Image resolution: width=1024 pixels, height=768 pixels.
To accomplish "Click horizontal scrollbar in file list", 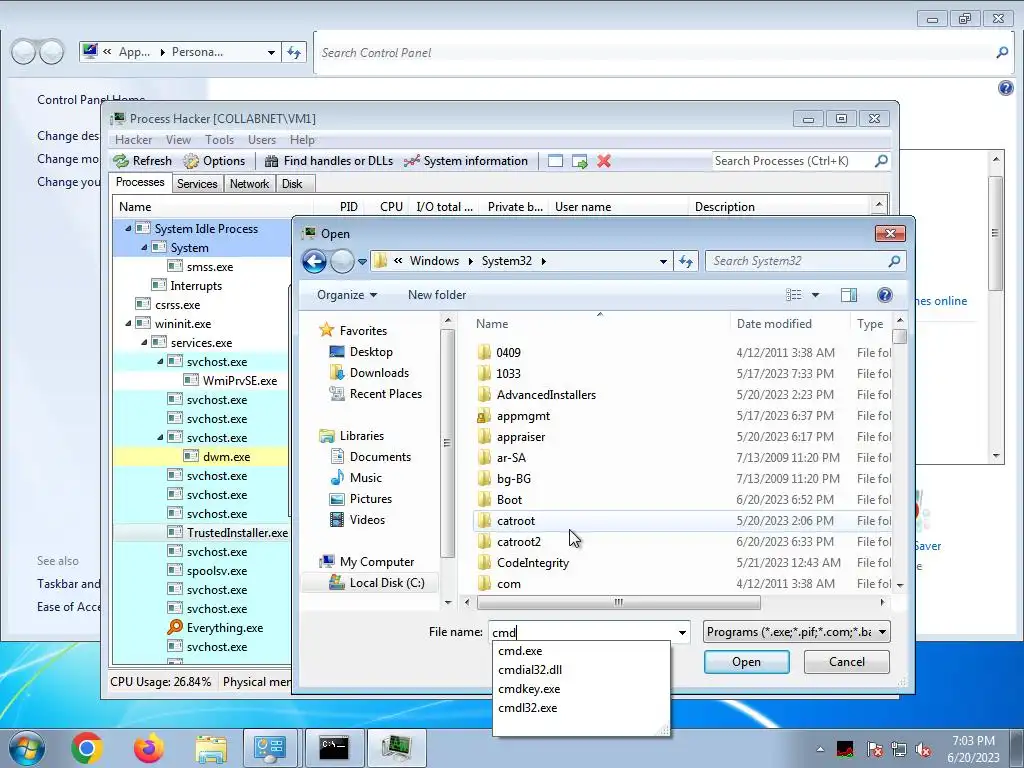I will tap(618, 602).
